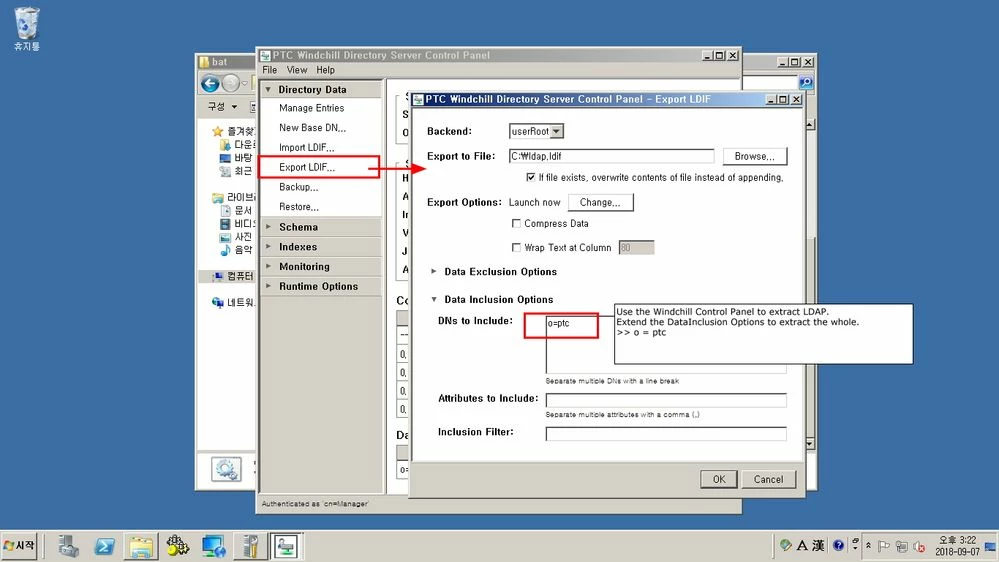Select Import LDIF... in the sidebar

[306, 148]
